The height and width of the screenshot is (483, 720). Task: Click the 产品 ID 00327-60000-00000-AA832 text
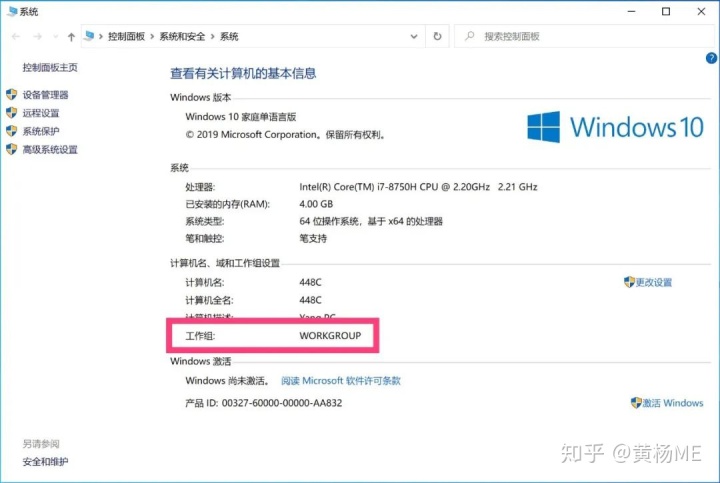click(264, 403)
